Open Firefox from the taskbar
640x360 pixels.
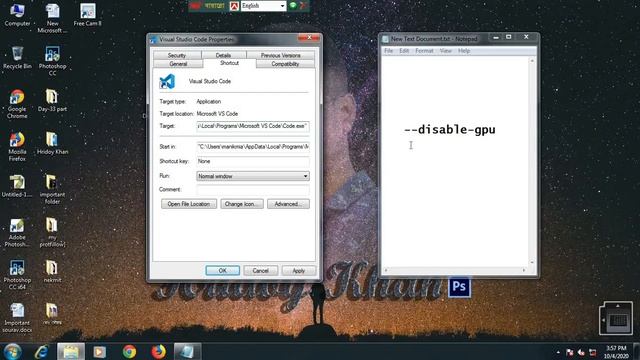coord(158,351)
